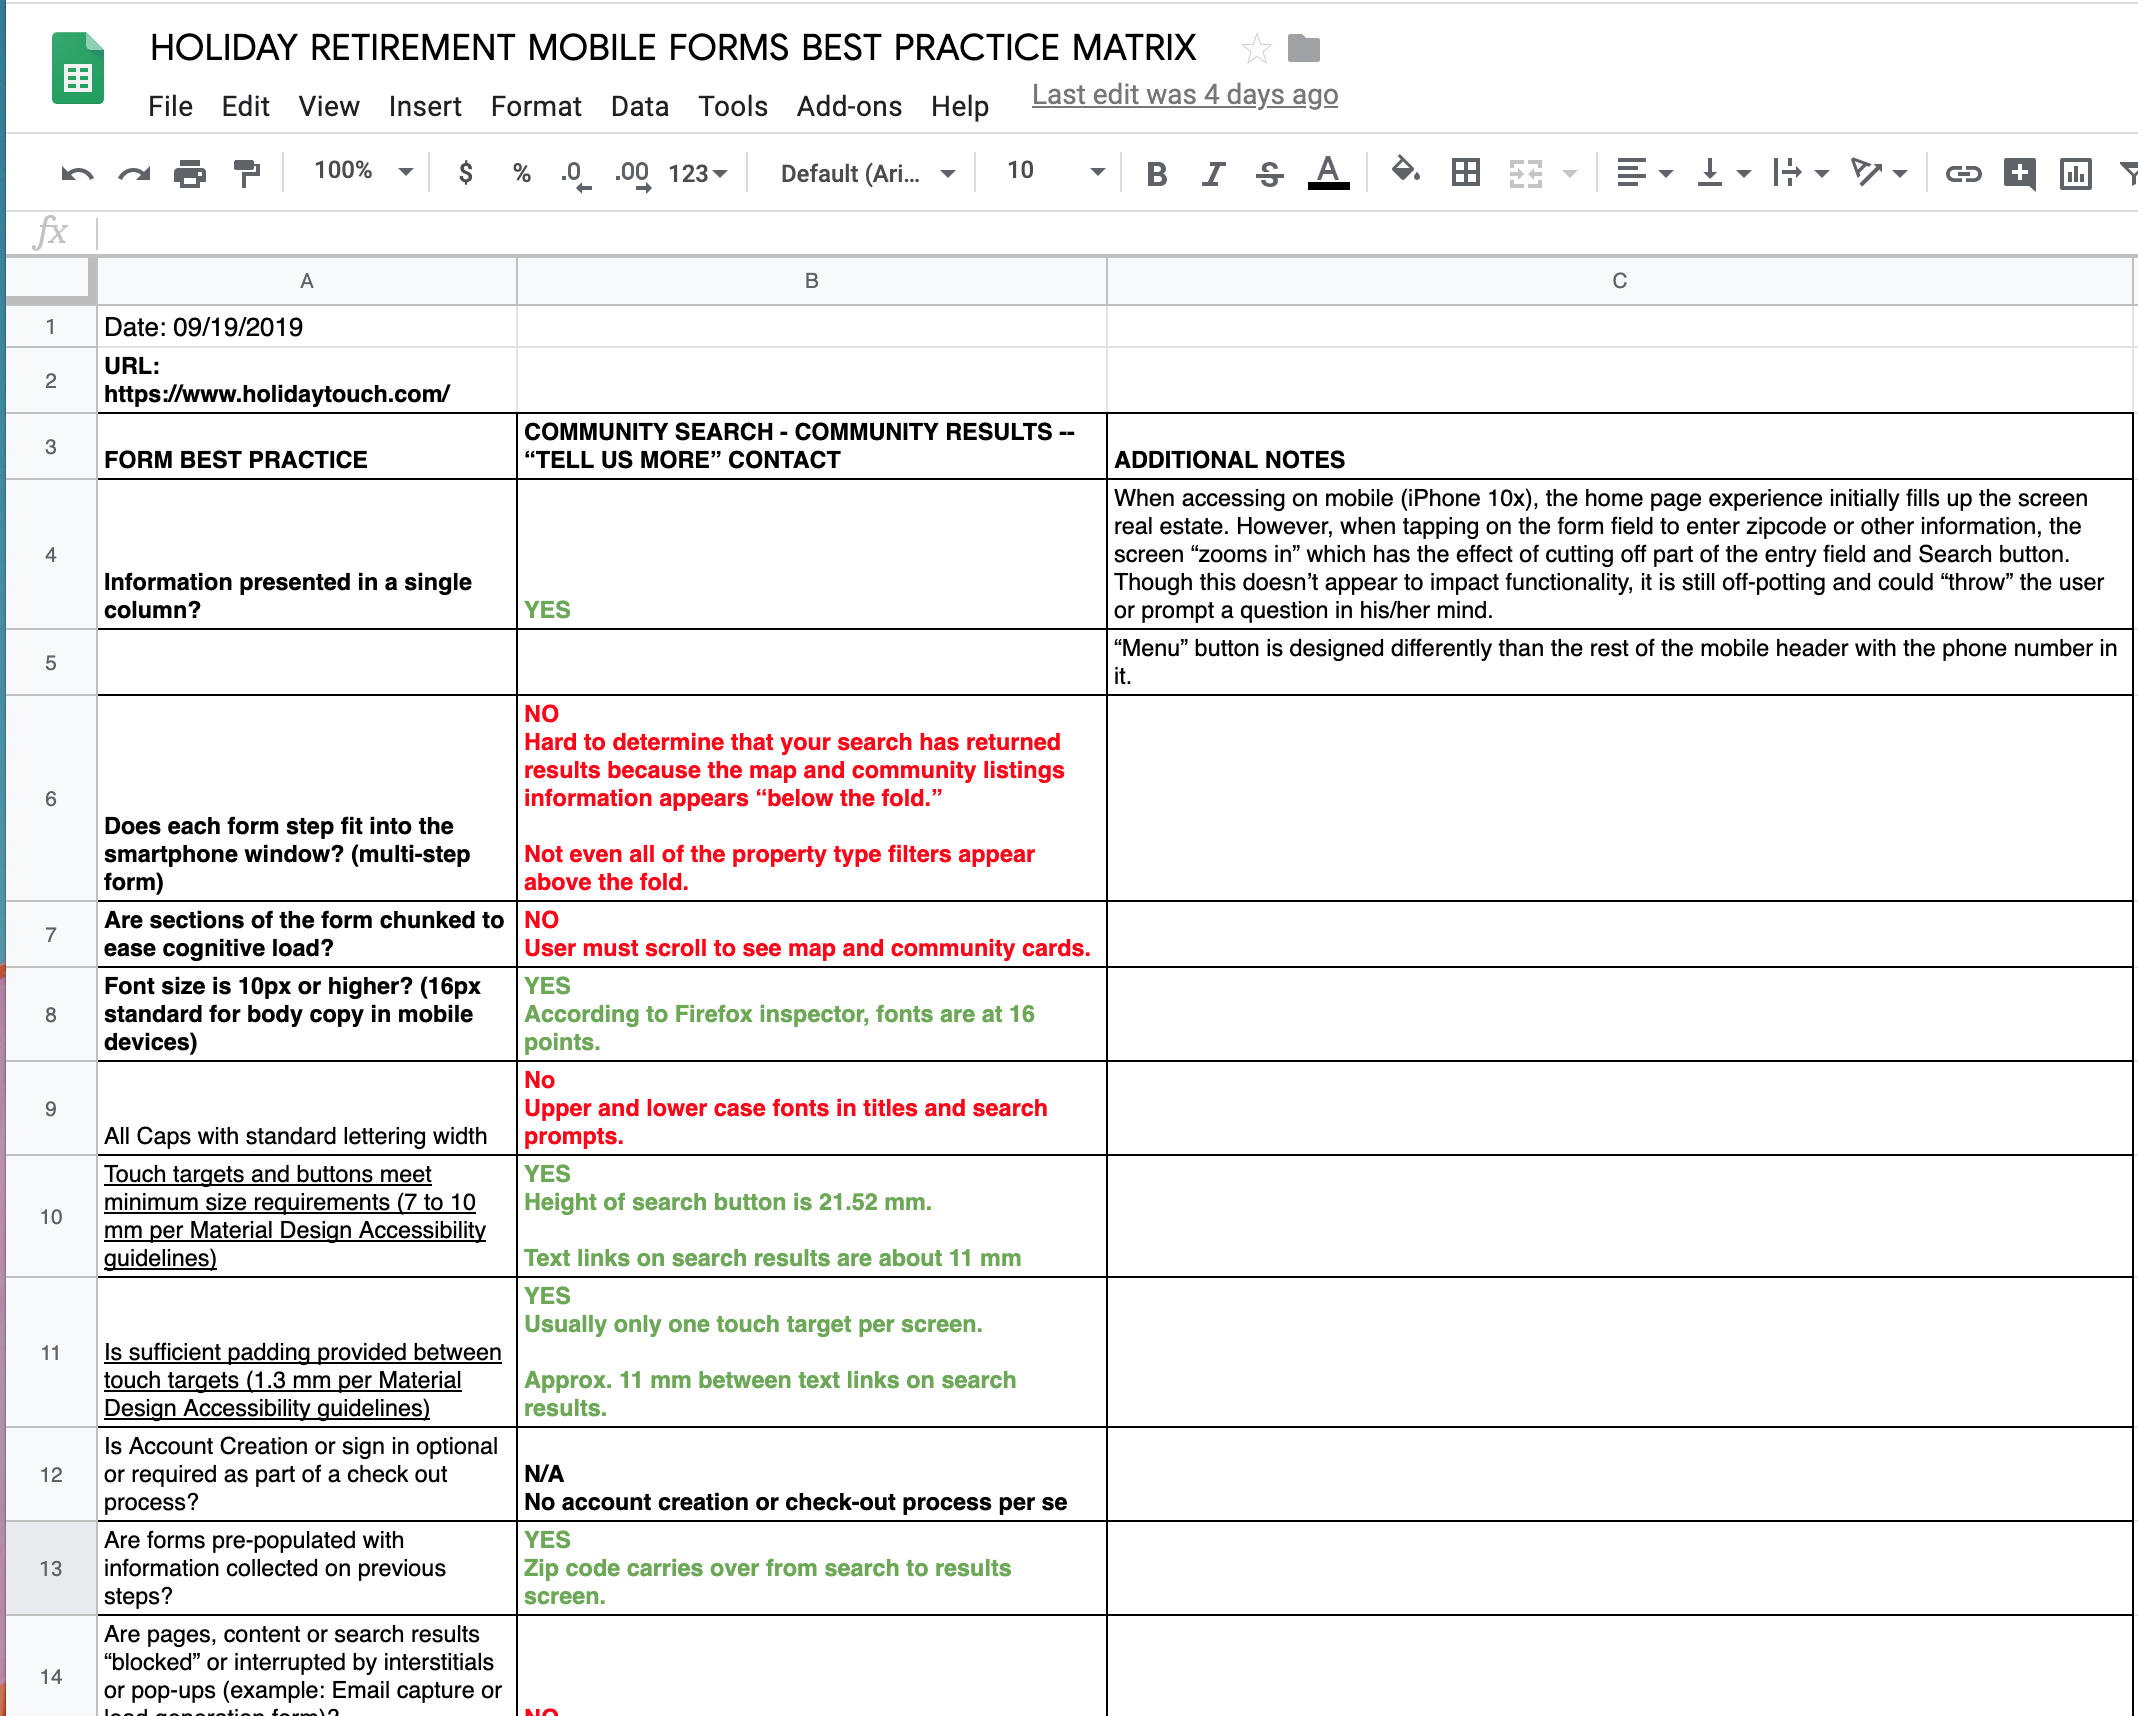The width and height of the screenshot is (2138, 1716).
Task: Open the Edit menu
Action: (245, 106)
